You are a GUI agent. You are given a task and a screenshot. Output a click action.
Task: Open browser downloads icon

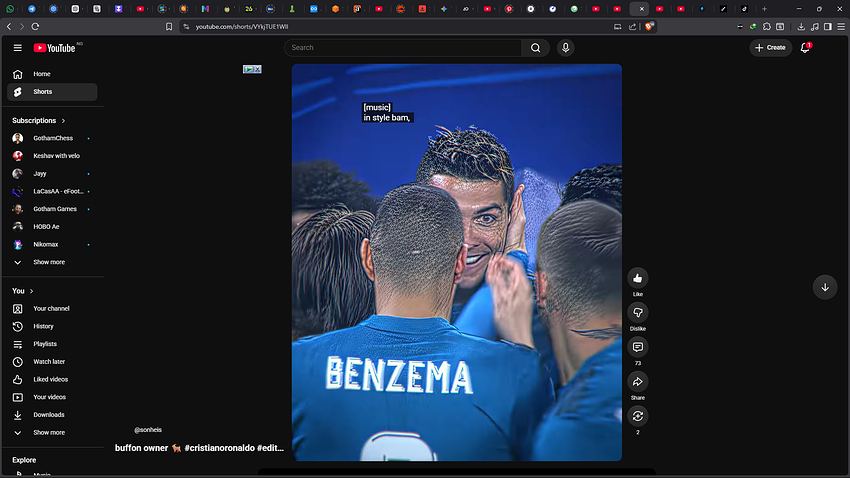click(x=801, y=27)
